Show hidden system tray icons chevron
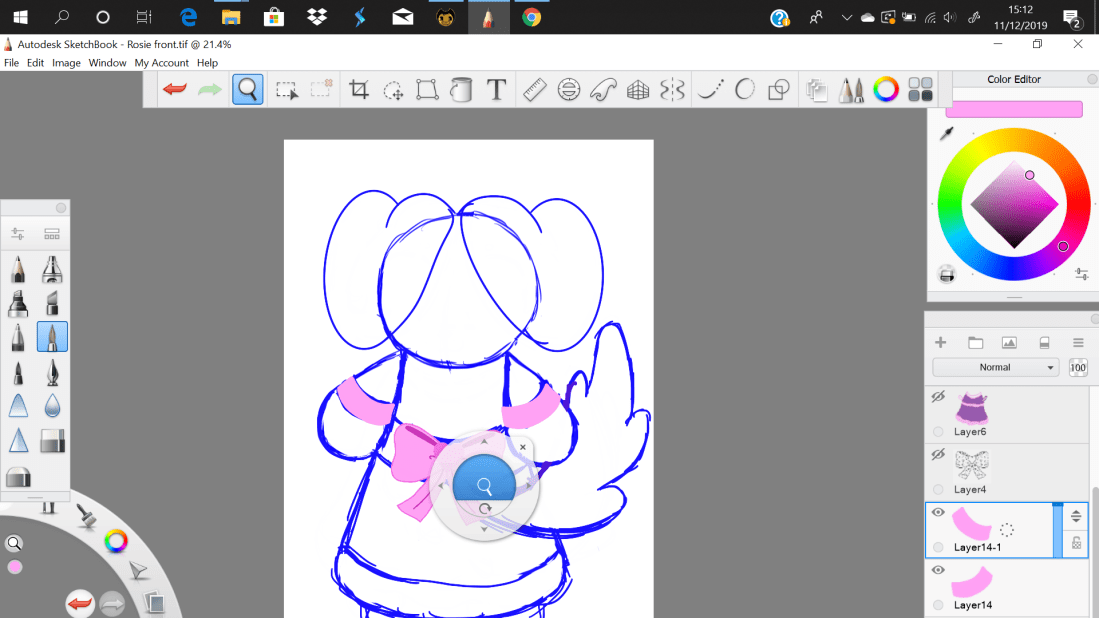Viewport: 1099px width, 618px height. click(847, 17)
